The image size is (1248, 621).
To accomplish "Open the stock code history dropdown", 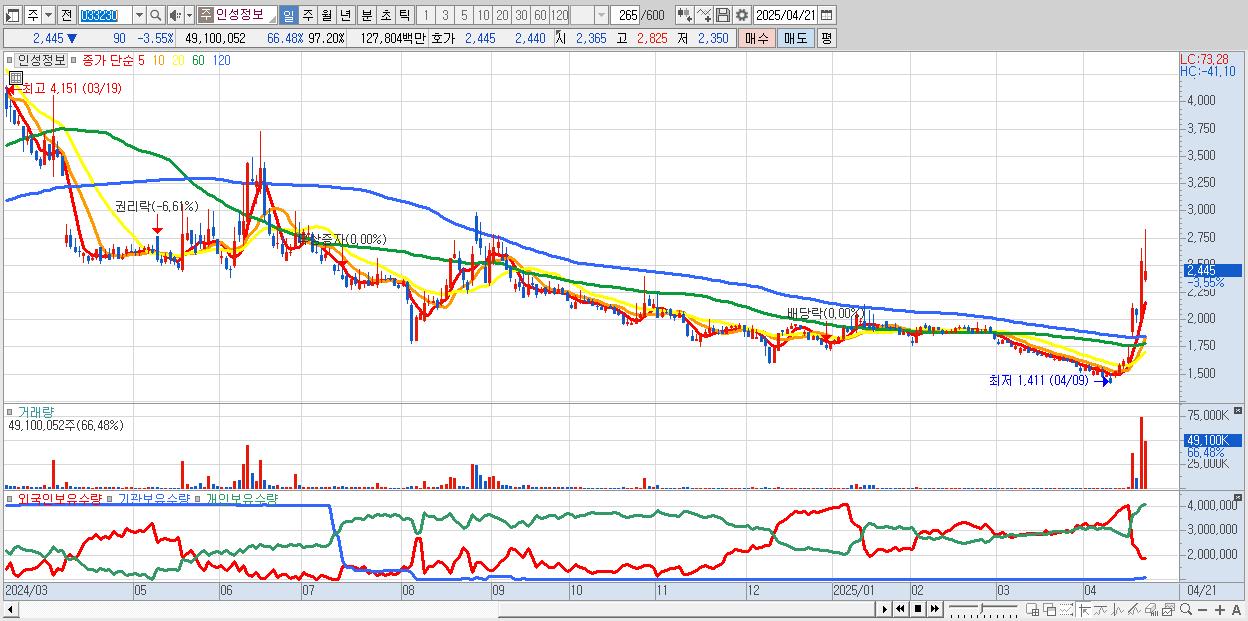I will coord(139,15).
